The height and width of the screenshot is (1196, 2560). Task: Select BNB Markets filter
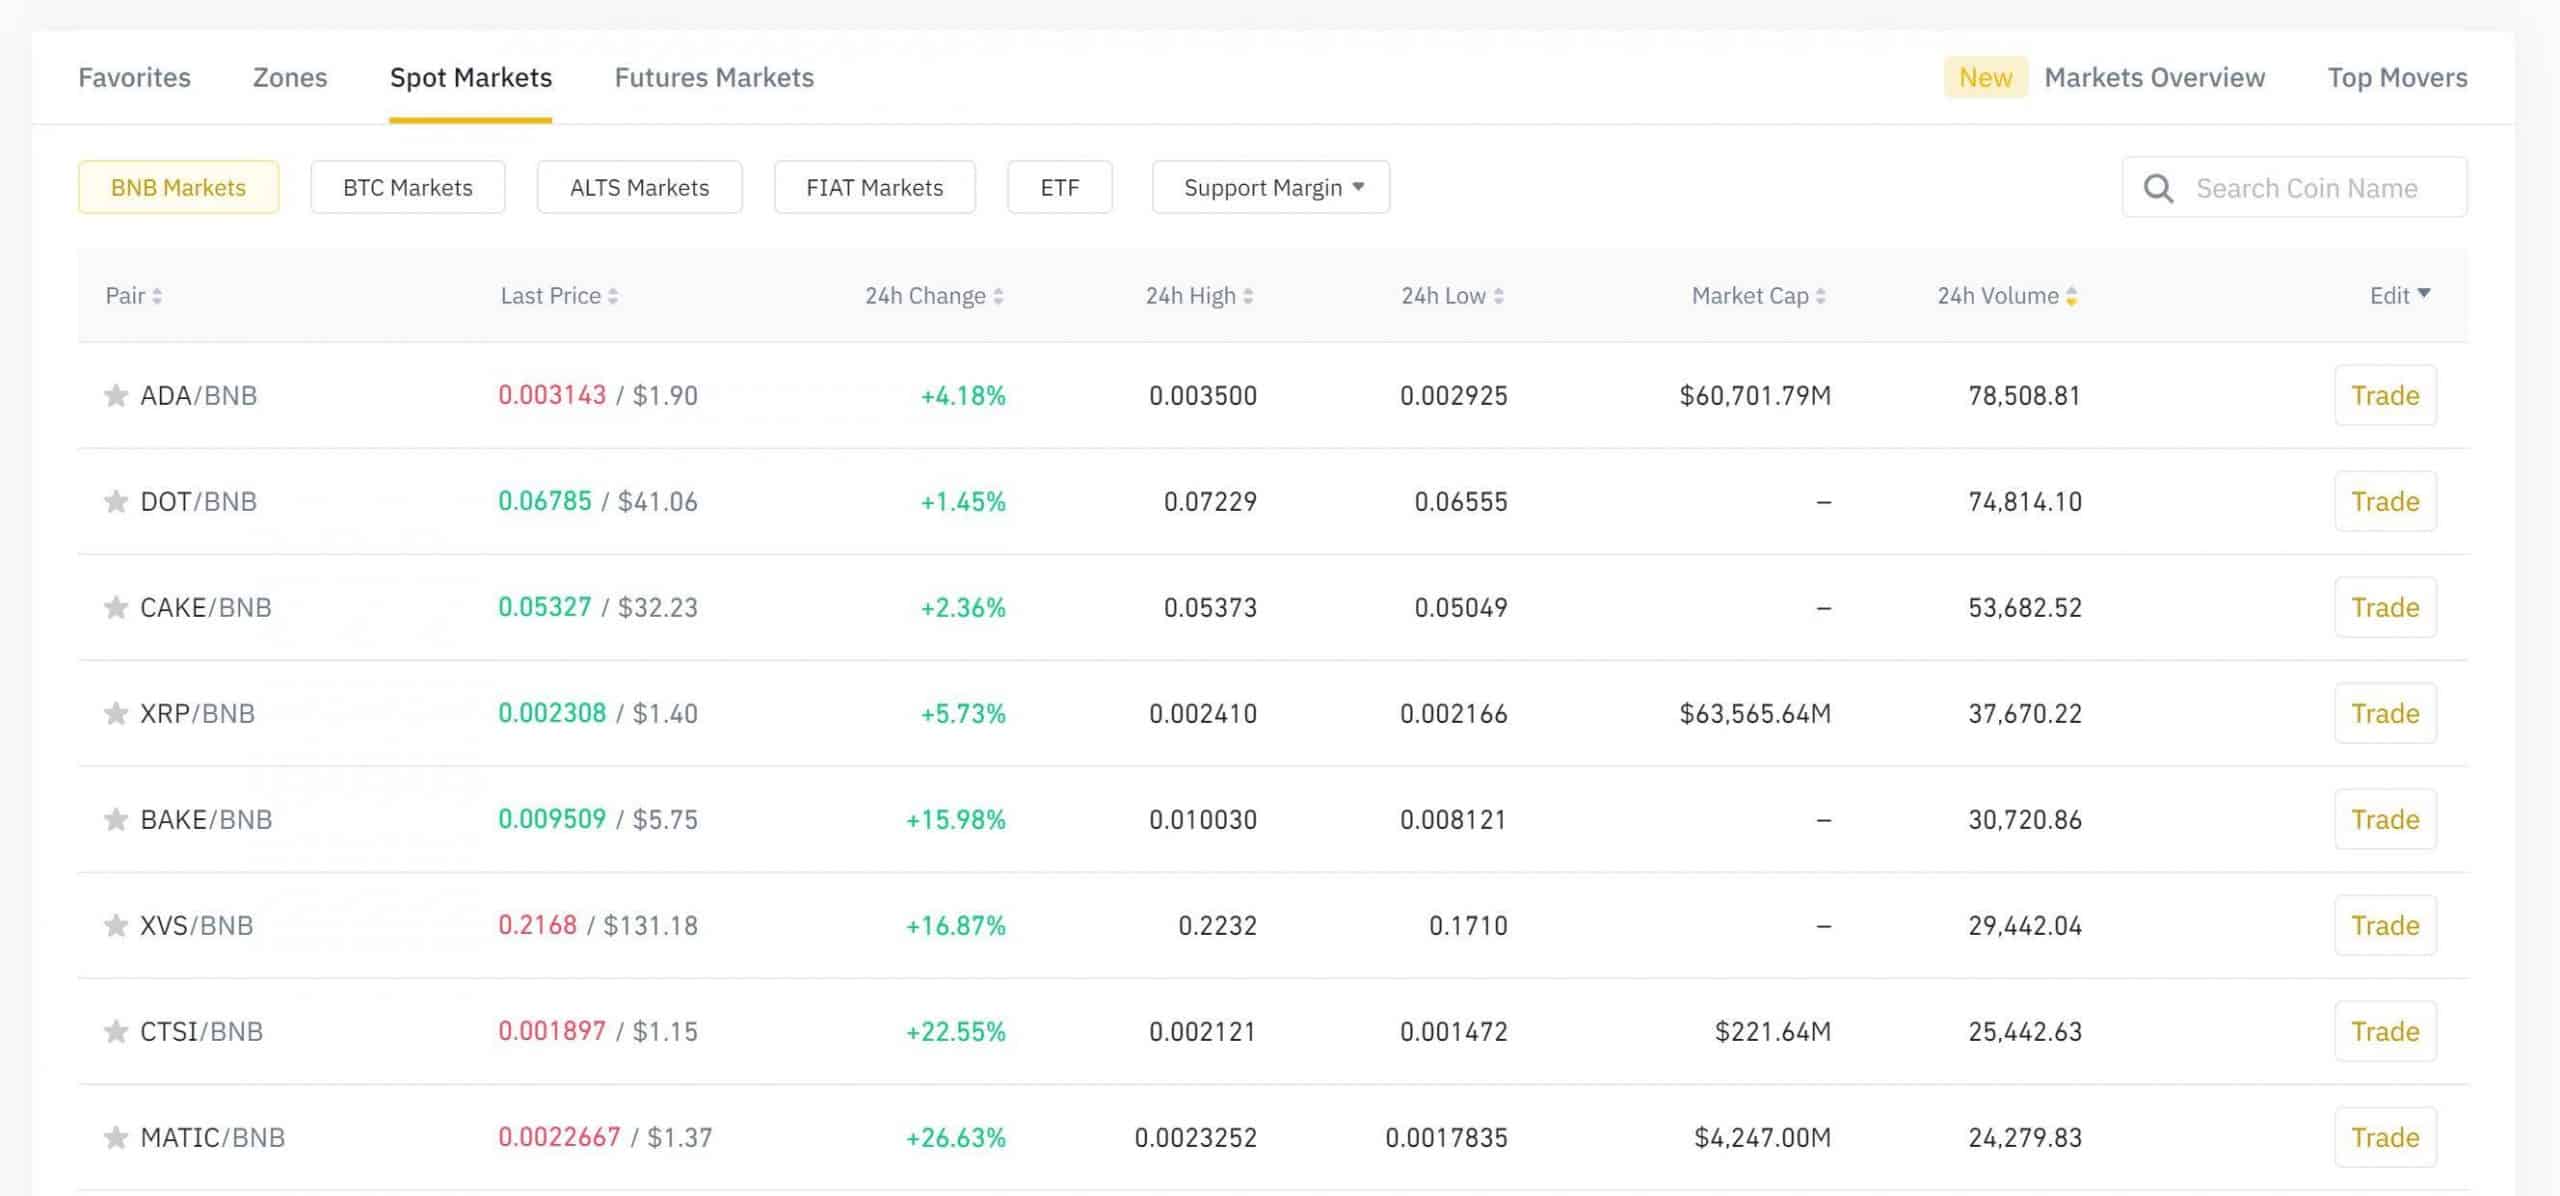tap(178, 187)
